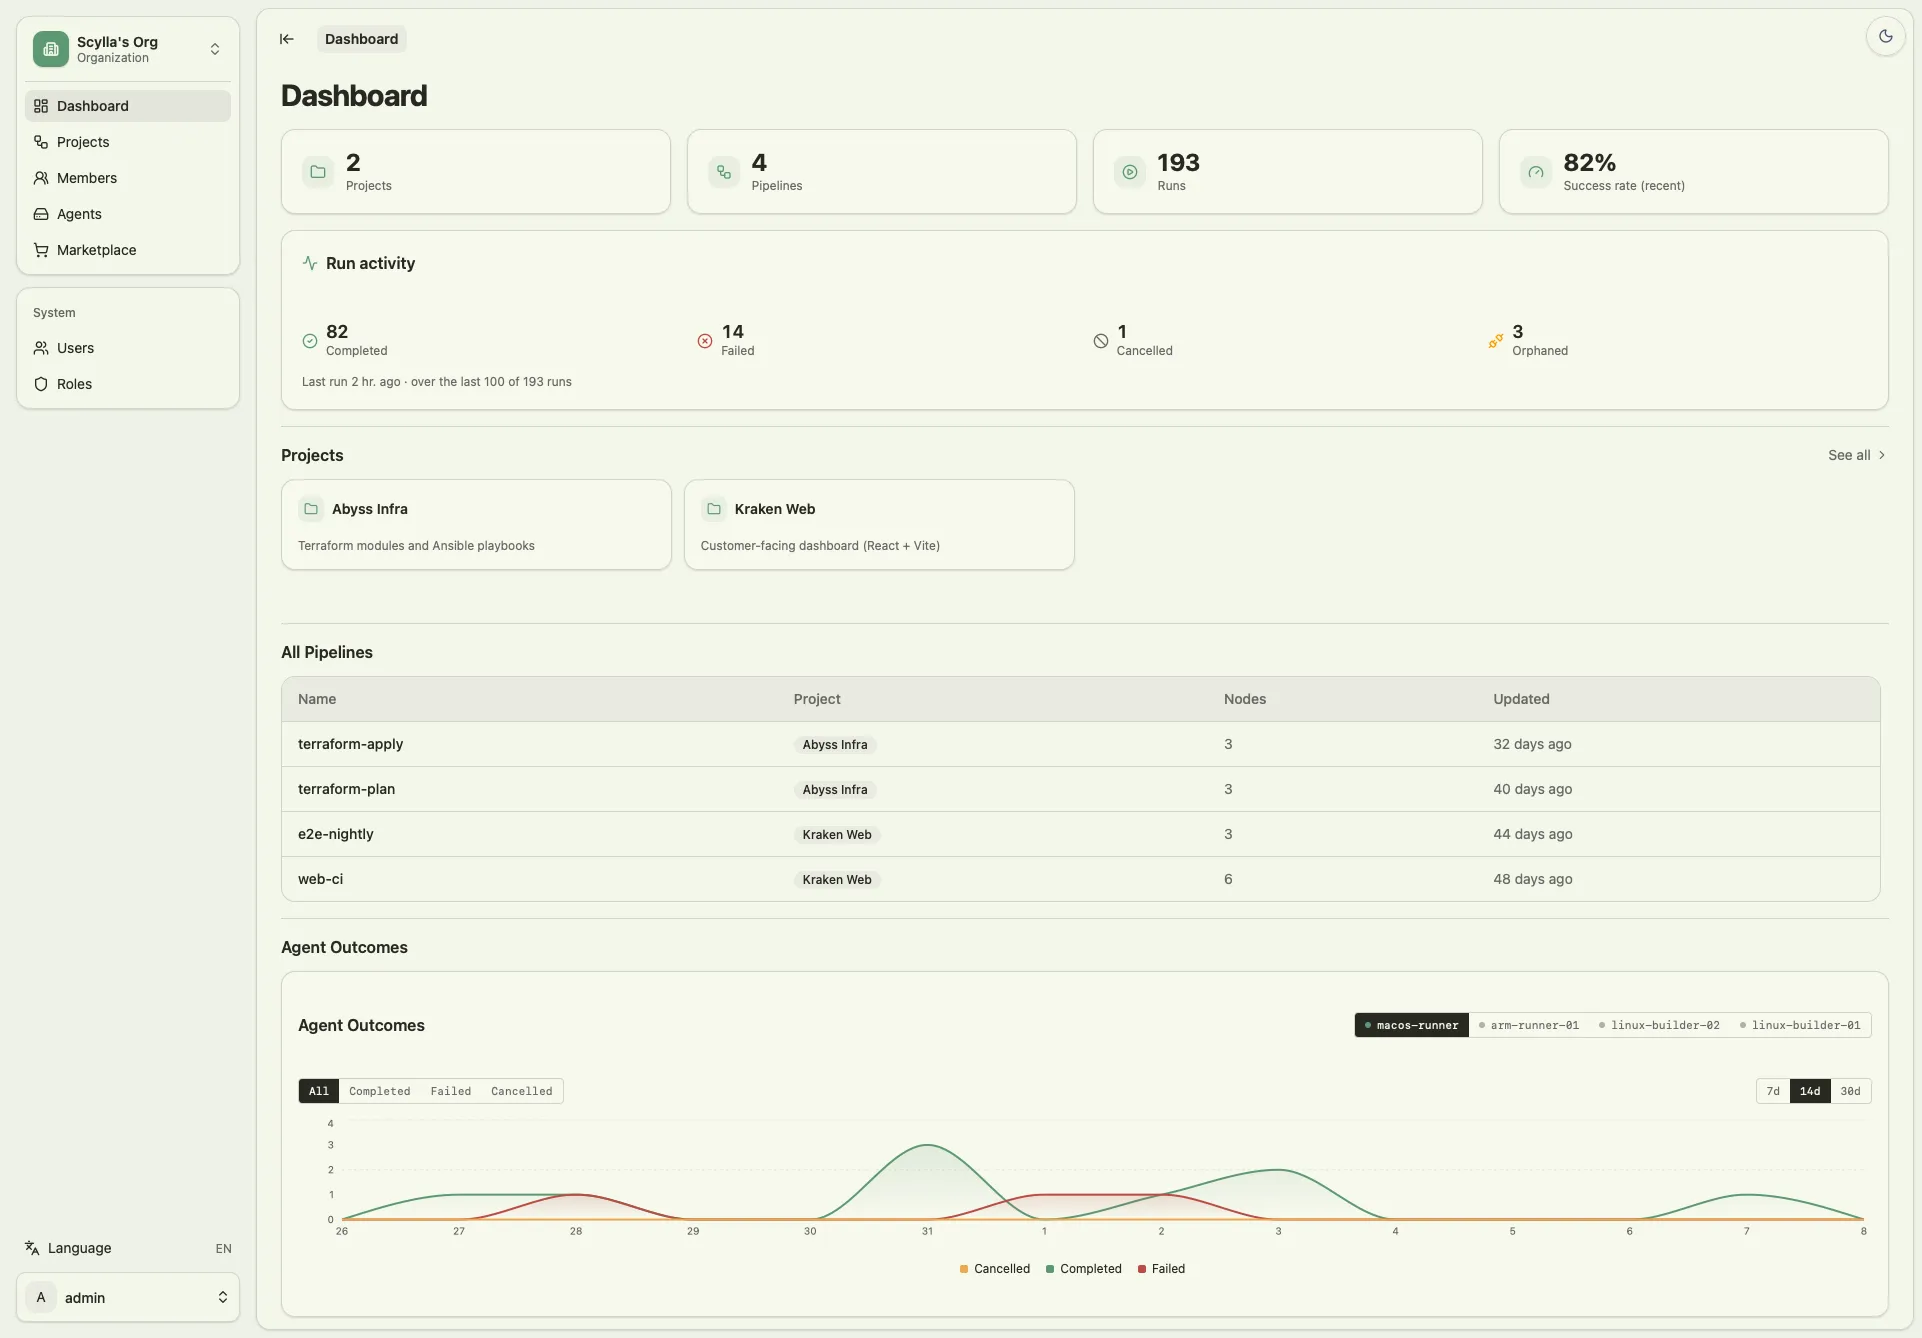Click the Dashboard breadcrumb at top
The height and width of the screenshot is (1338, 1922).
pyautogui.click(x=362, y=39)
